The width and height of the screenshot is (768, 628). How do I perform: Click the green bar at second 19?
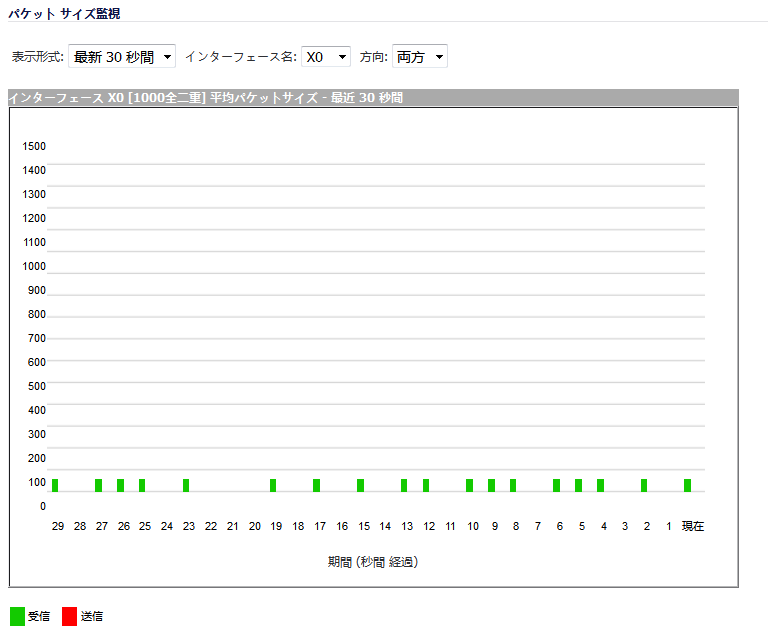pos(273,485)
